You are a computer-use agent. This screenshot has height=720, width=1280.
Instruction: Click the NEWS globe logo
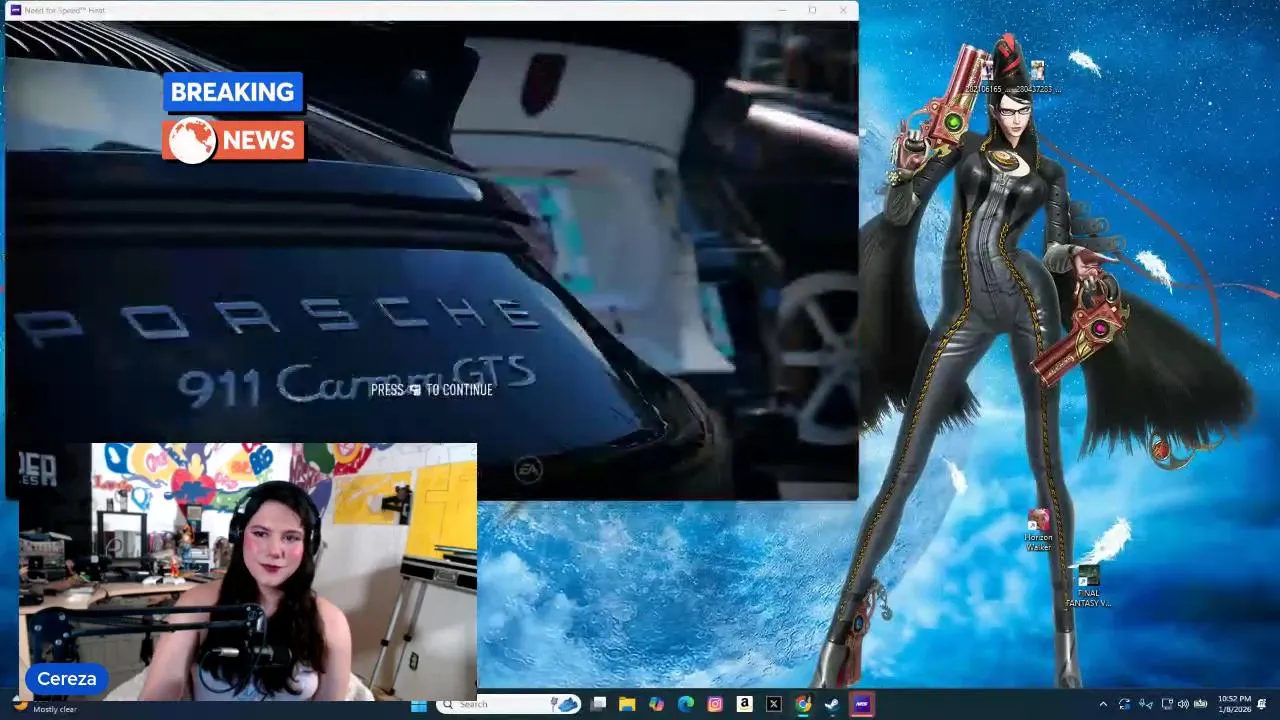(192, 141)
